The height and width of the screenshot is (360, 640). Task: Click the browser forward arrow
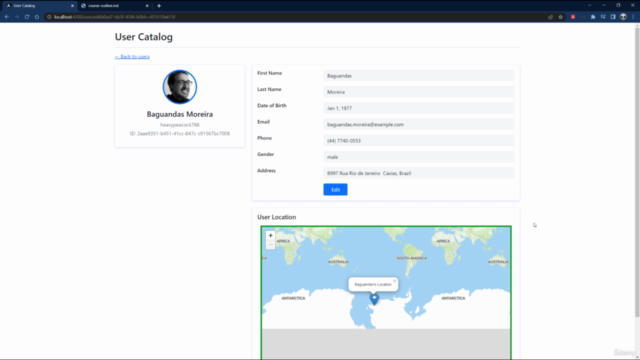tap(17, 17)
